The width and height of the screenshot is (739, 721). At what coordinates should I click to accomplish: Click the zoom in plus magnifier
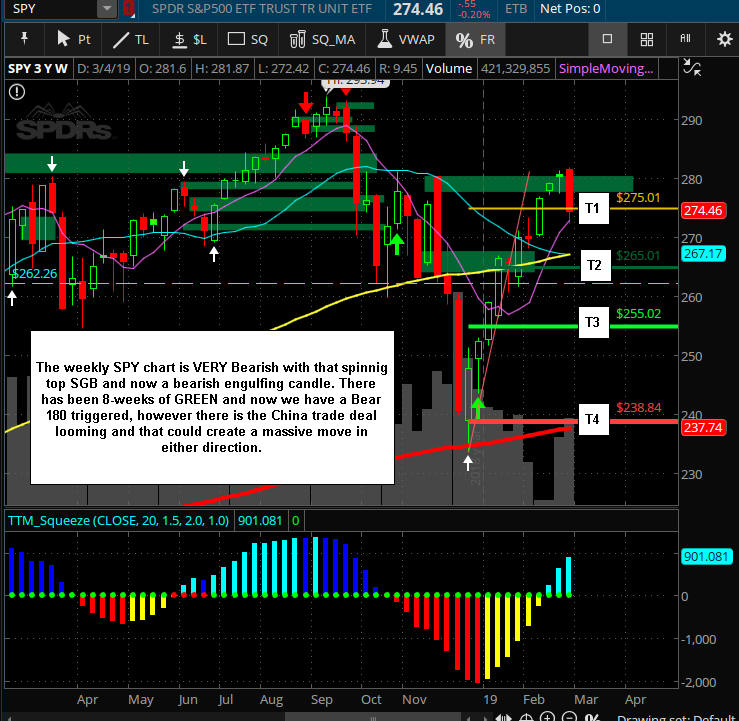tap(547, 717)
